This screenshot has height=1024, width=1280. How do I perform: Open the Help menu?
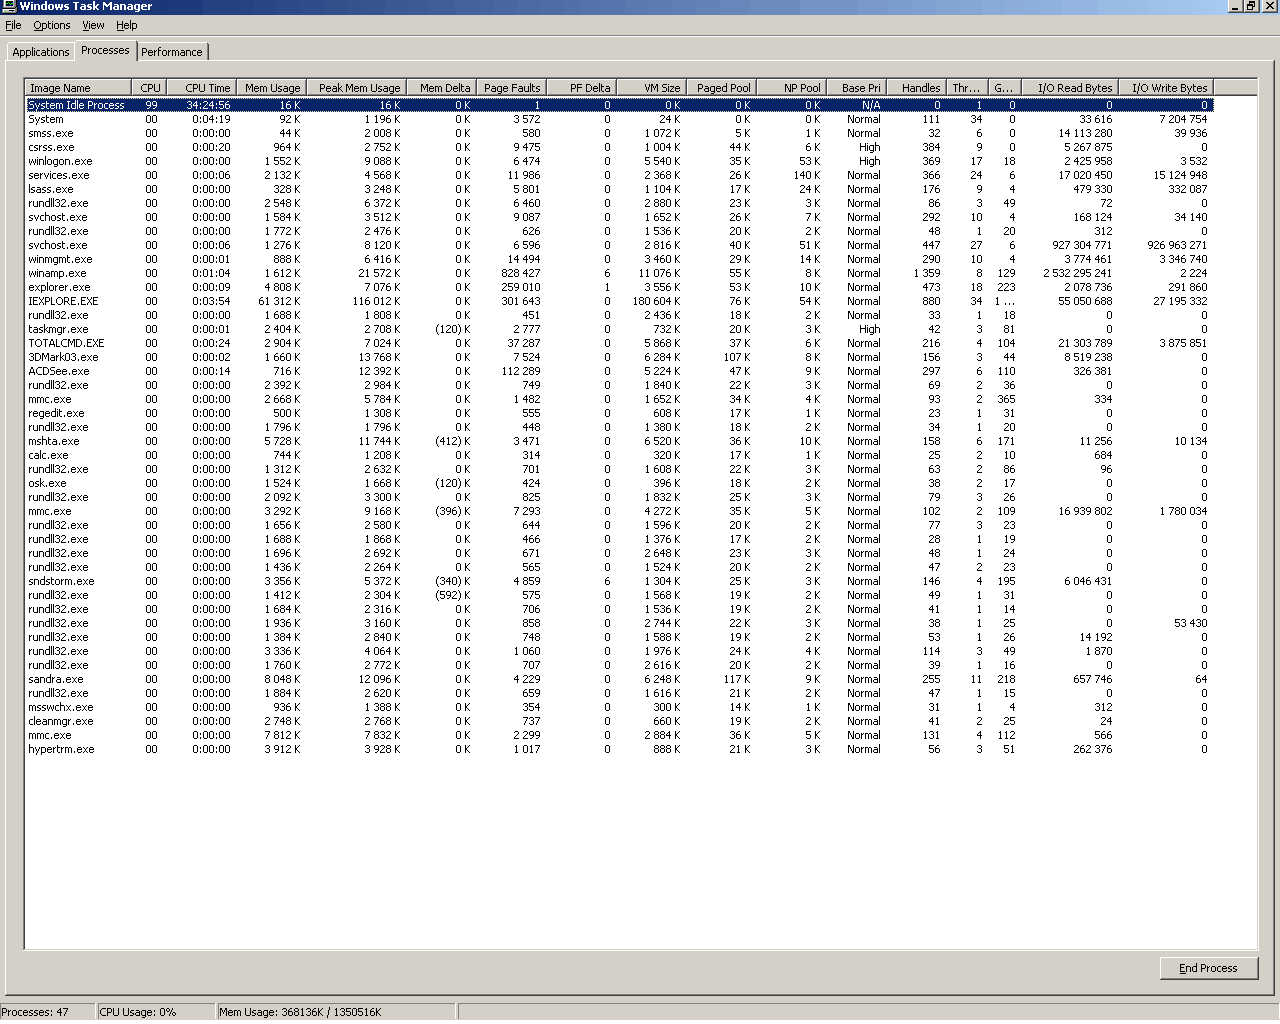(126, 25)
